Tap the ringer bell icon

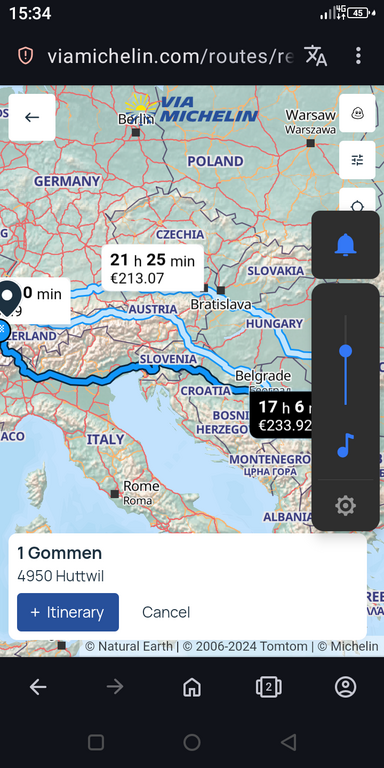pos(345,244)
